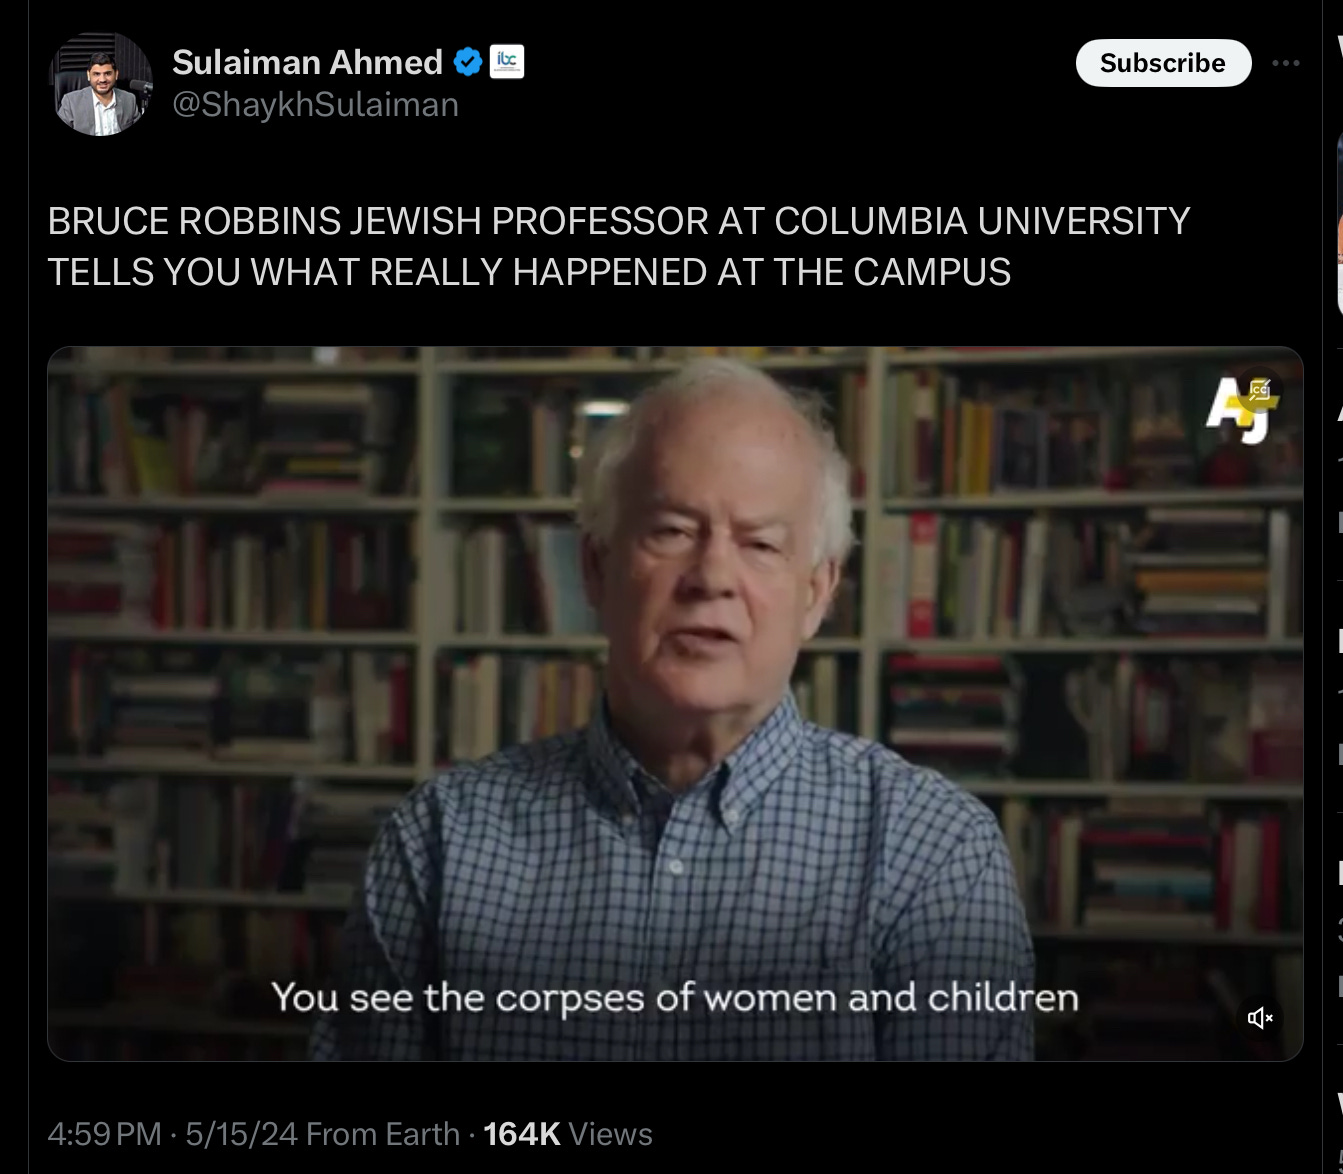
Task: Open the 4:59 PM timestamp link
Action: pos(104,1134)
